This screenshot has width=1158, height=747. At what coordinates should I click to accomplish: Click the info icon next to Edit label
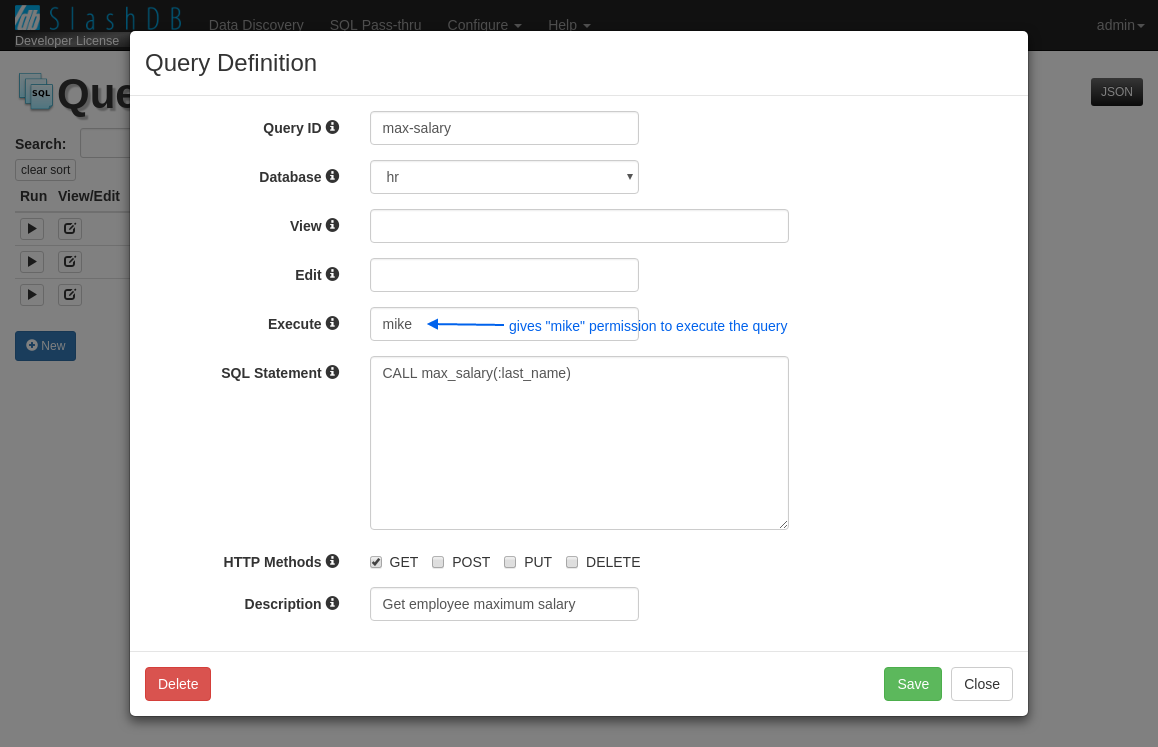[332, 274]
